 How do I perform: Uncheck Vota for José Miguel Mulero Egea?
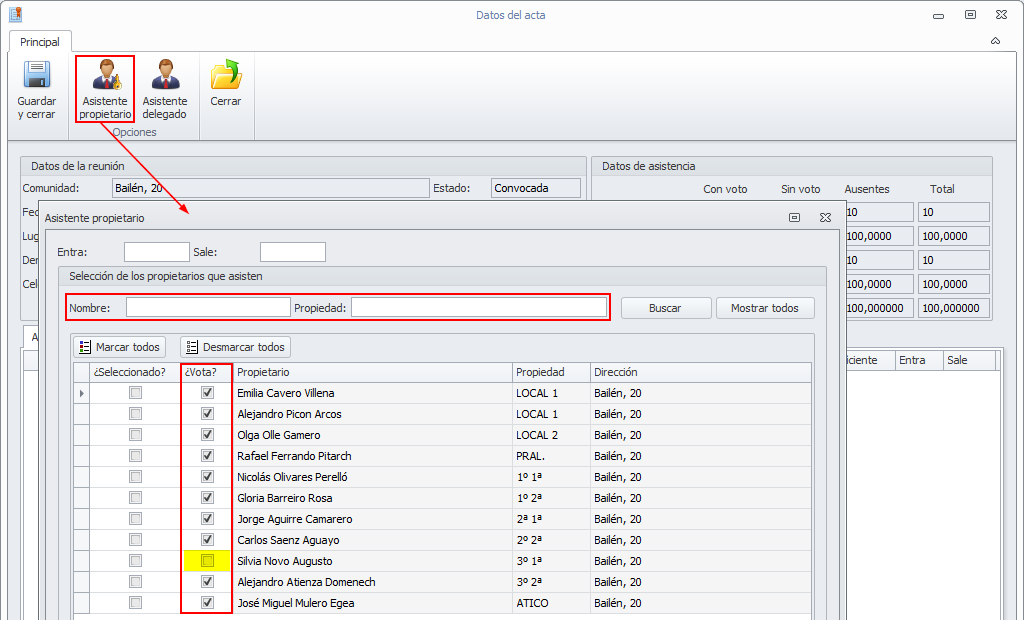tap(207, 602)
